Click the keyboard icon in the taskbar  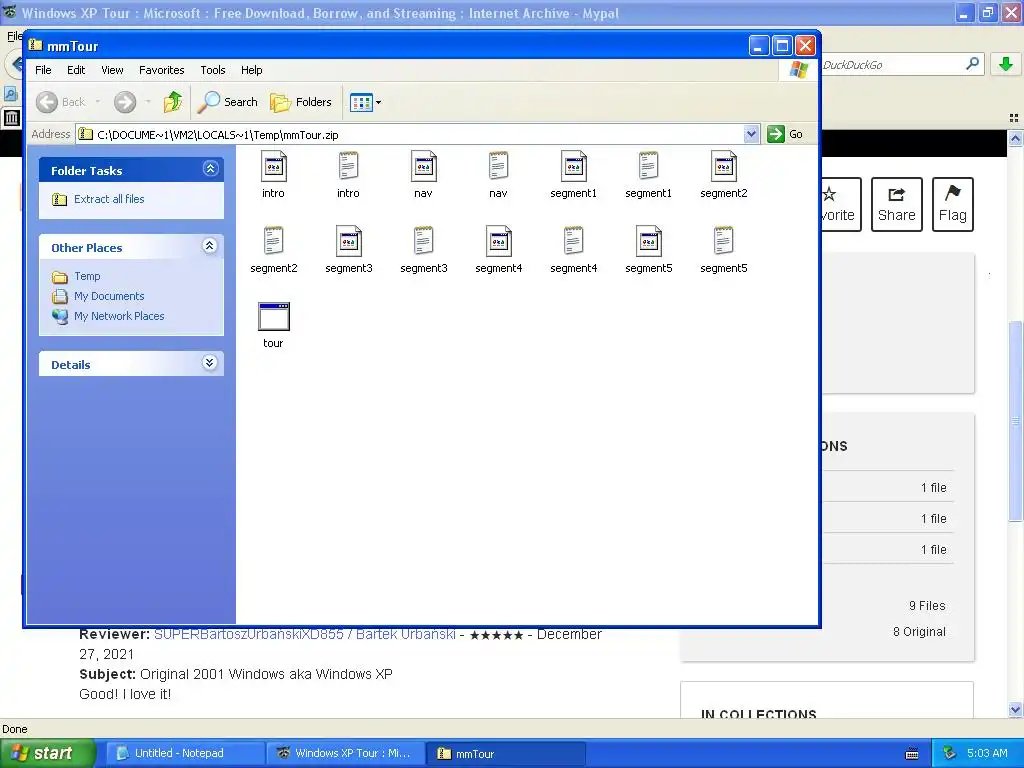click(x=912, y=754)
